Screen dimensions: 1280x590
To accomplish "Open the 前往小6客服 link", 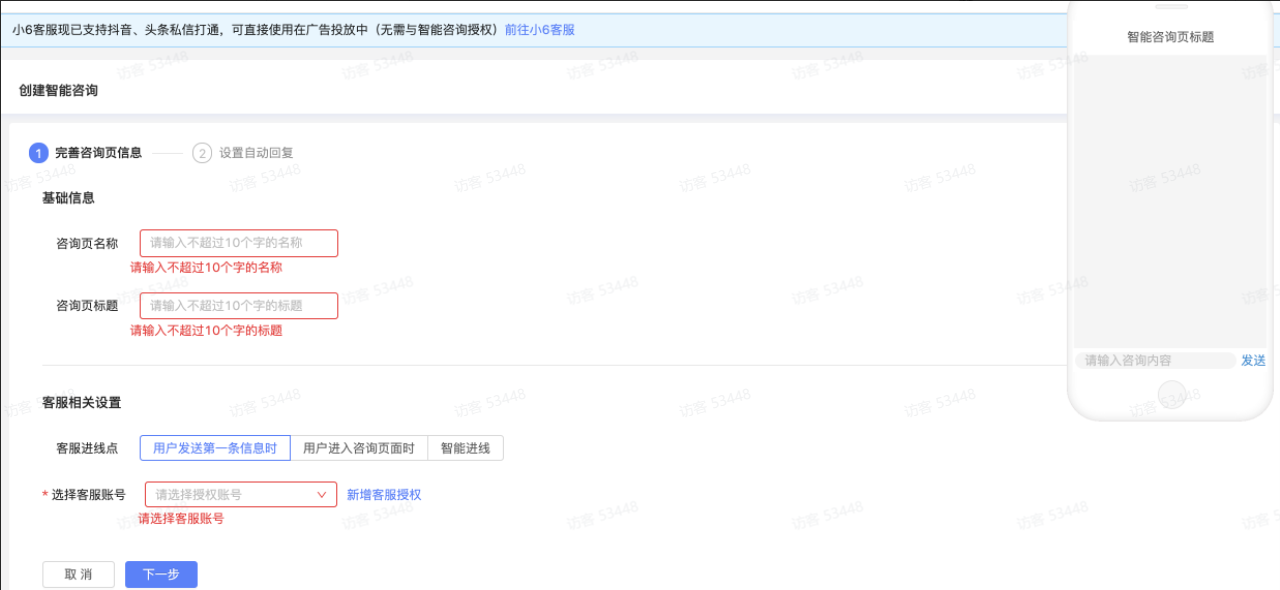I will [539, 30].
